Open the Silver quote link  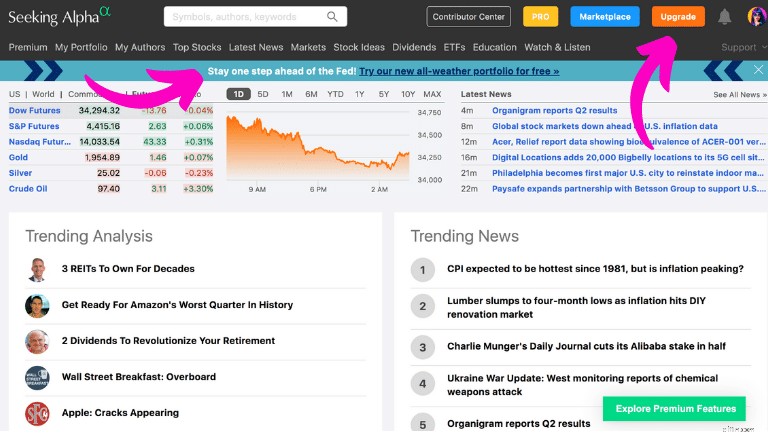coord(20,173)
